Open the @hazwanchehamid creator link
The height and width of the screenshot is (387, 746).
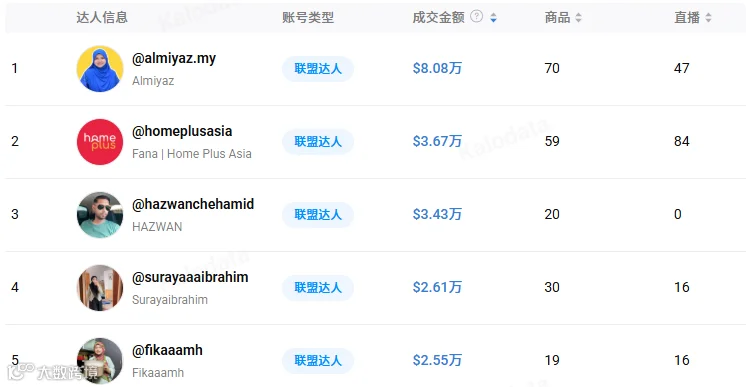click(193, 204)
